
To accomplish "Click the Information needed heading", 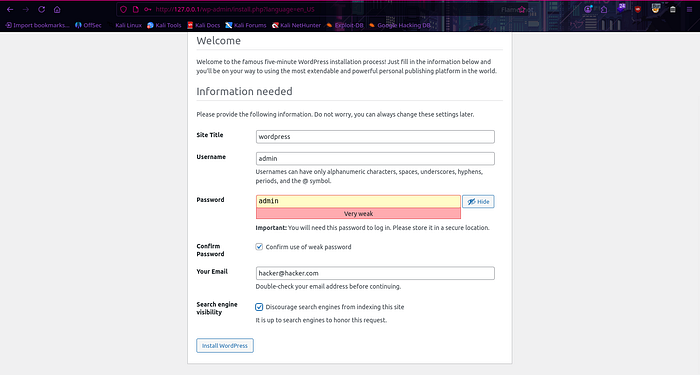I will 244,92.
